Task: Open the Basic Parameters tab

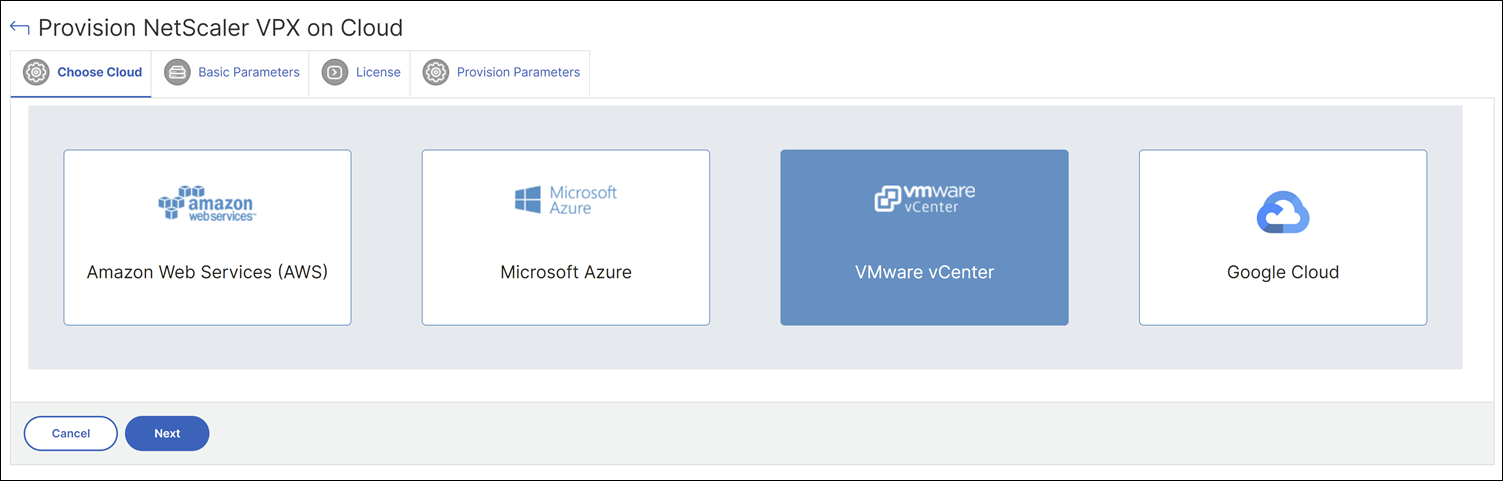Action: pos(249,73)
